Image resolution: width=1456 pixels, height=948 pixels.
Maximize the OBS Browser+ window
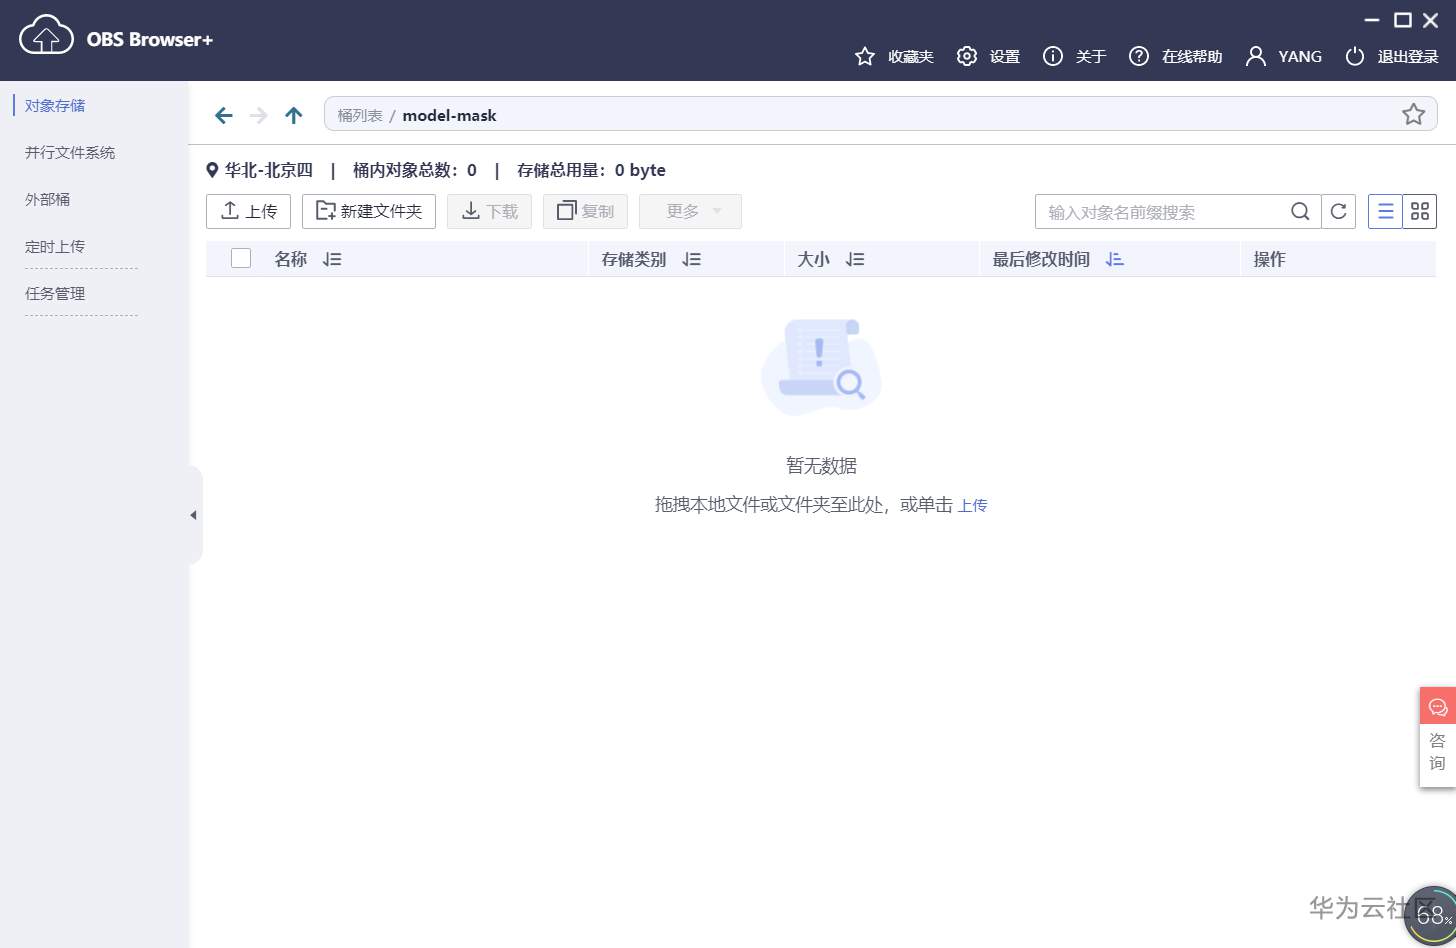coord(1403,20)
